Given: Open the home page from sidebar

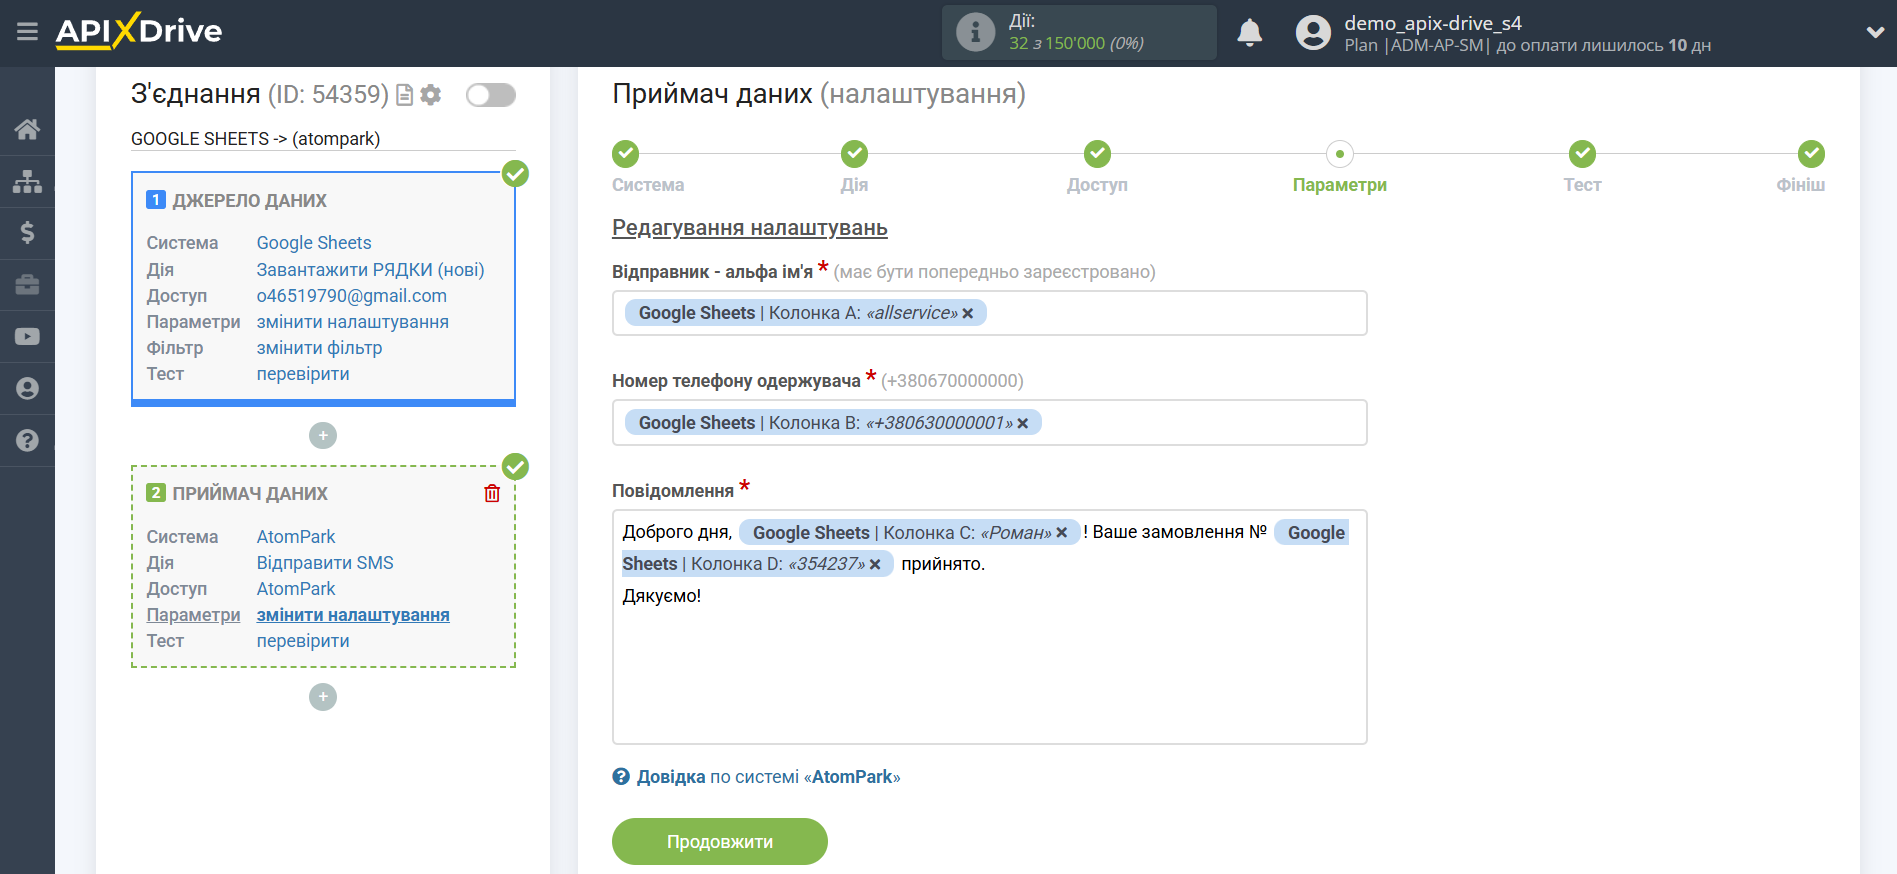Looking at the screenshot, I should 27,129.
